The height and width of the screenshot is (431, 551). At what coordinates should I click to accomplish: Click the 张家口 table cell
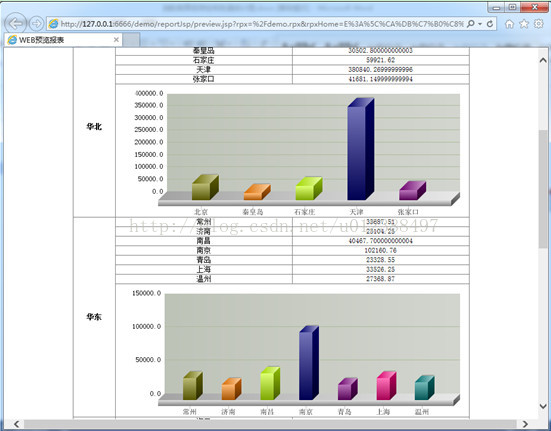click(x=204, y=79)
